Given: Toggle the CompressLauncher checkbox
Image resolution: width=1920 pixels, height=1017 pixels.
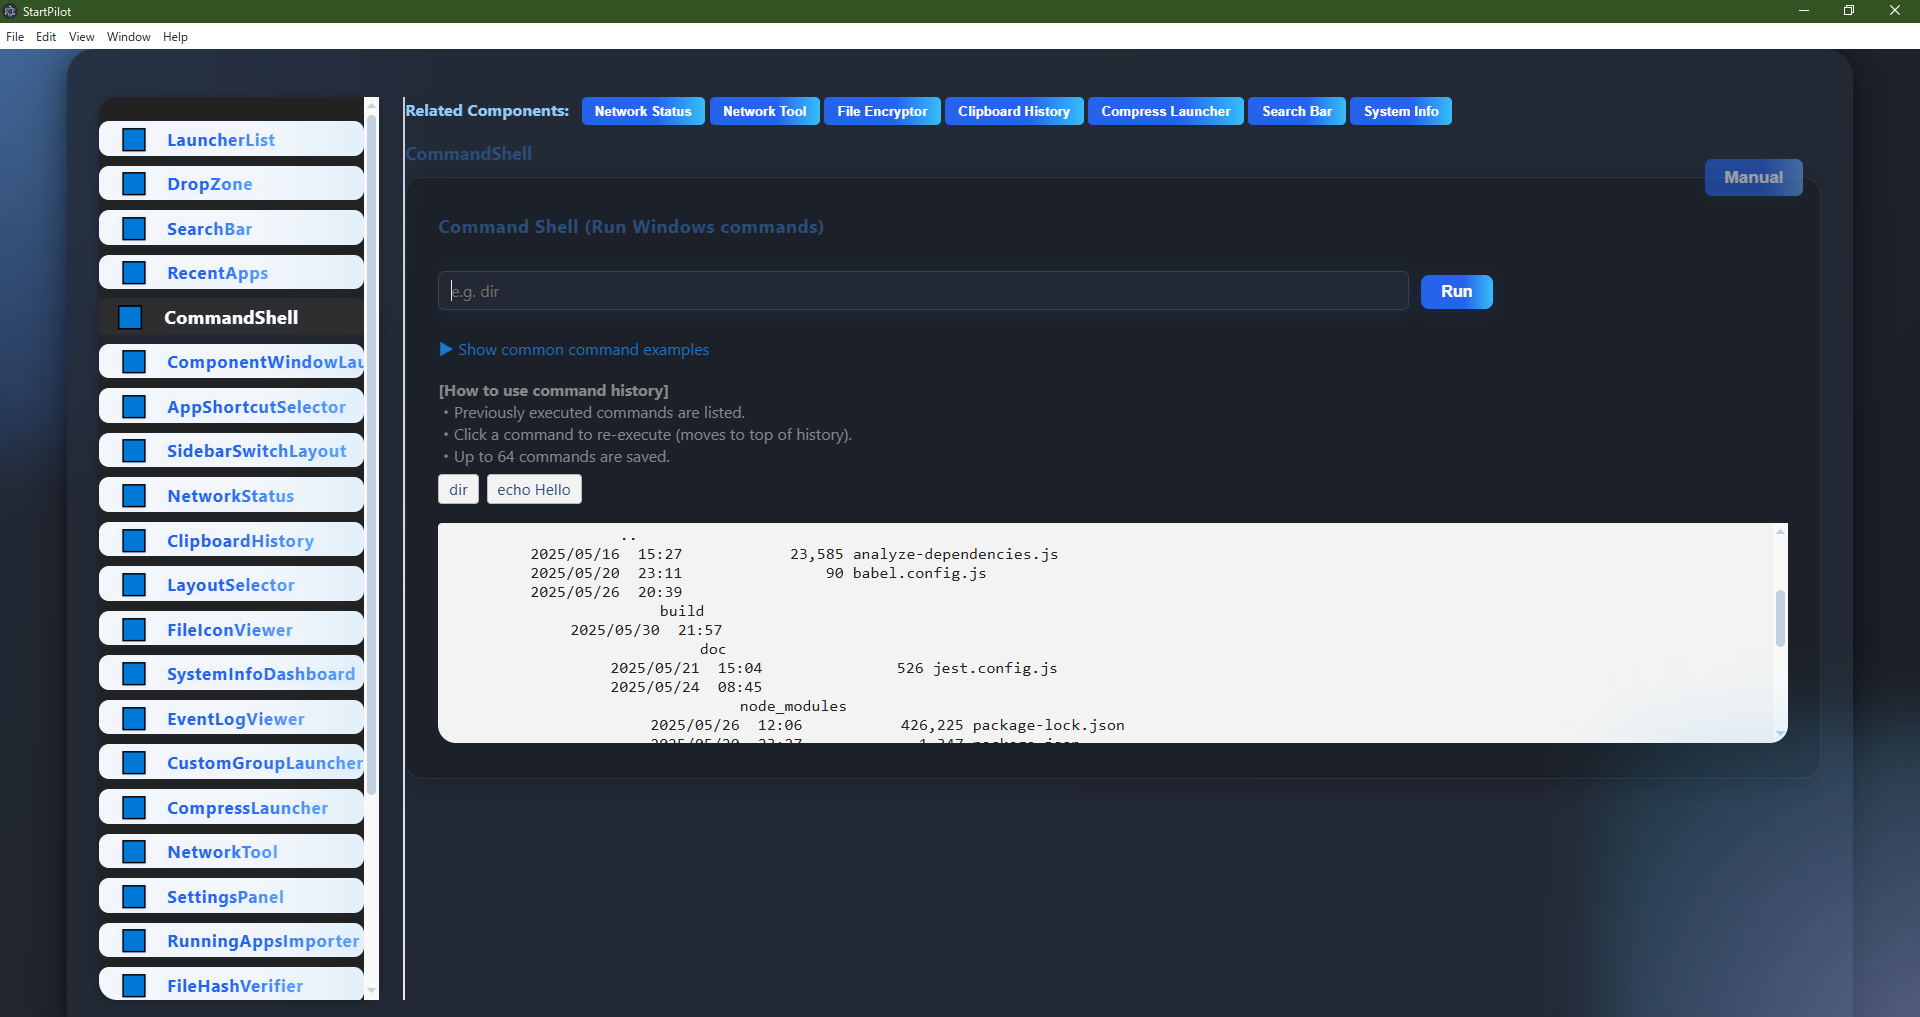Looking at the screenshot, I should coord(134,807).
